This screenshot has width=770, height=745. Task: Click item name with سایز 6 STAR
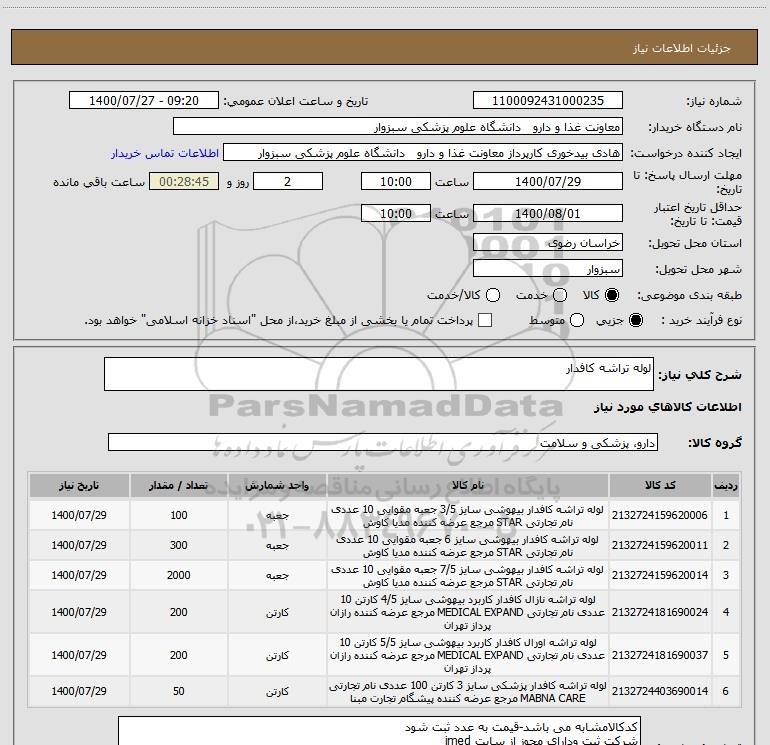[x=468, y=546]
